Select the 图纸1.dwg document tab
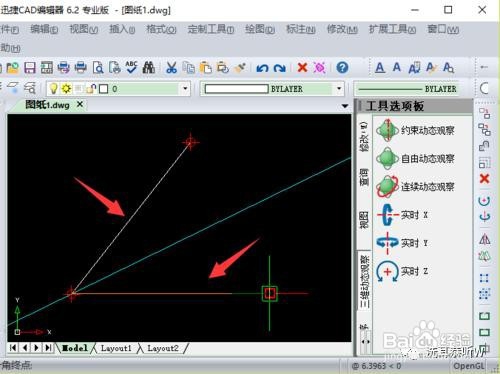Screen dimensions: 500x374 point(47,105)
